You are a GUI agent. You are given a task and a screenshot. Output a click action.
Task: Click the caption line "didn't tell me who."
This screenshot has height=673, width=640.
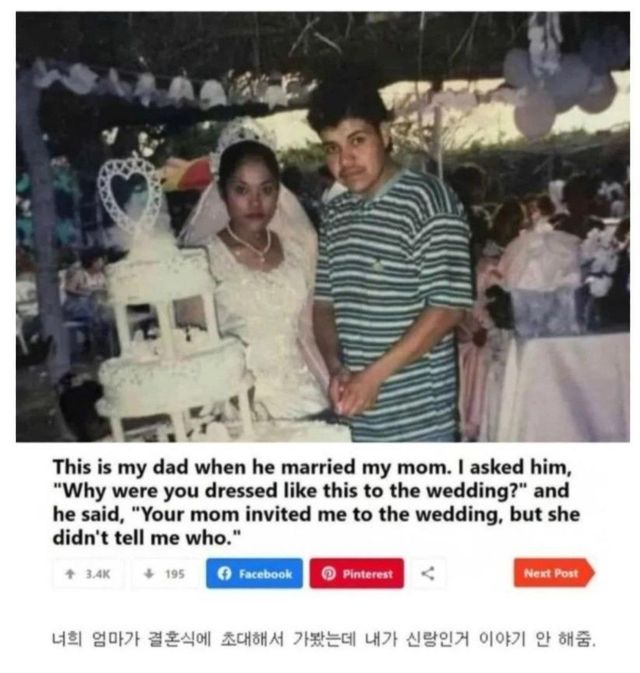[147, 537]
